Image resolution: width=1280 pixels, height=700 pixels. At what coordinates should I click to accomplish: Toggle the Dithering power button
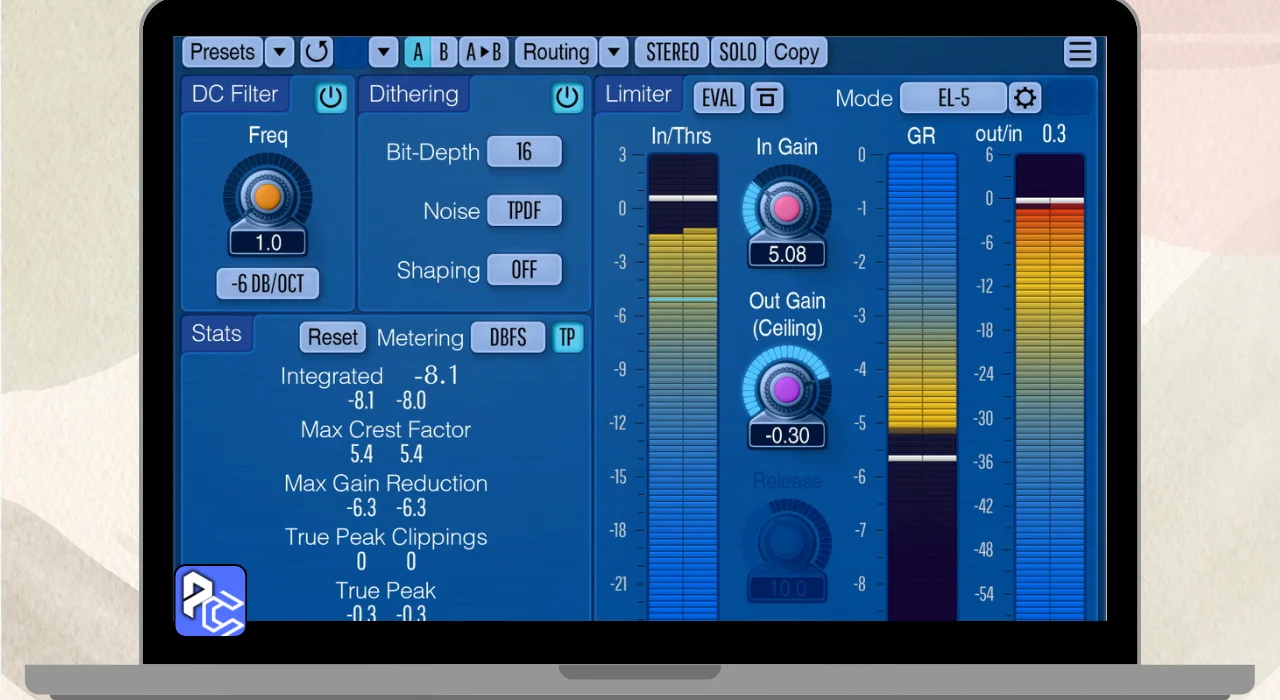567,97
